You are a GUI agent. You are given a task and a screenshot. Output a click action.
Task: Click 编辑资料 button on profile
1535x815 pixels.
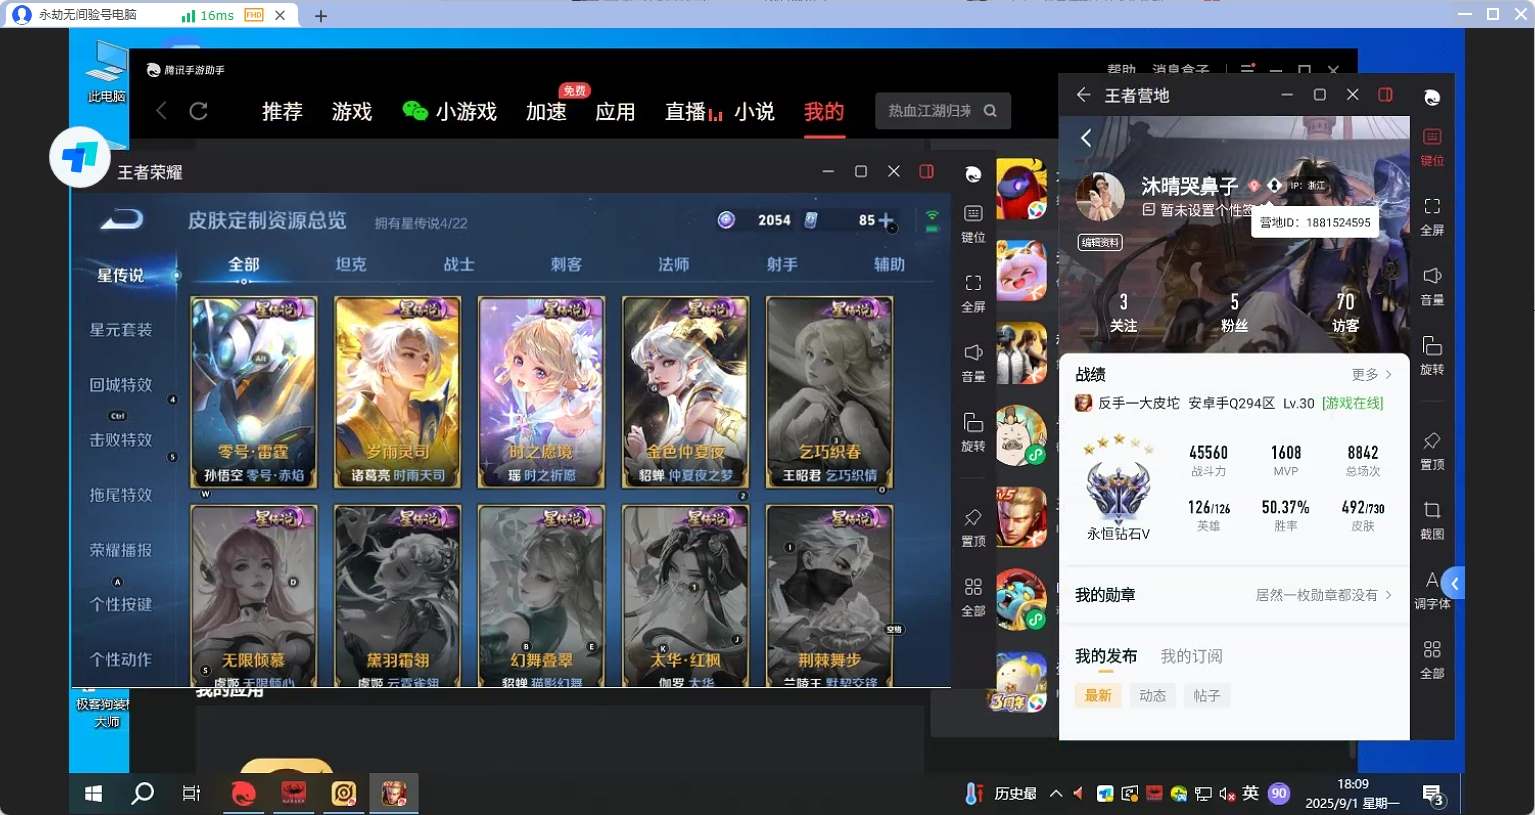point(1100,242)
